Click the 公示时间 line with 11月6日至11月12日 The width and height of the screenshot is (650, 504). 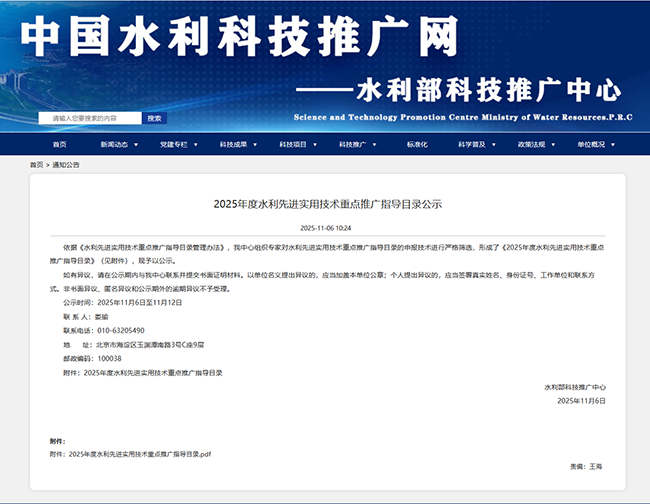[123, 303]
